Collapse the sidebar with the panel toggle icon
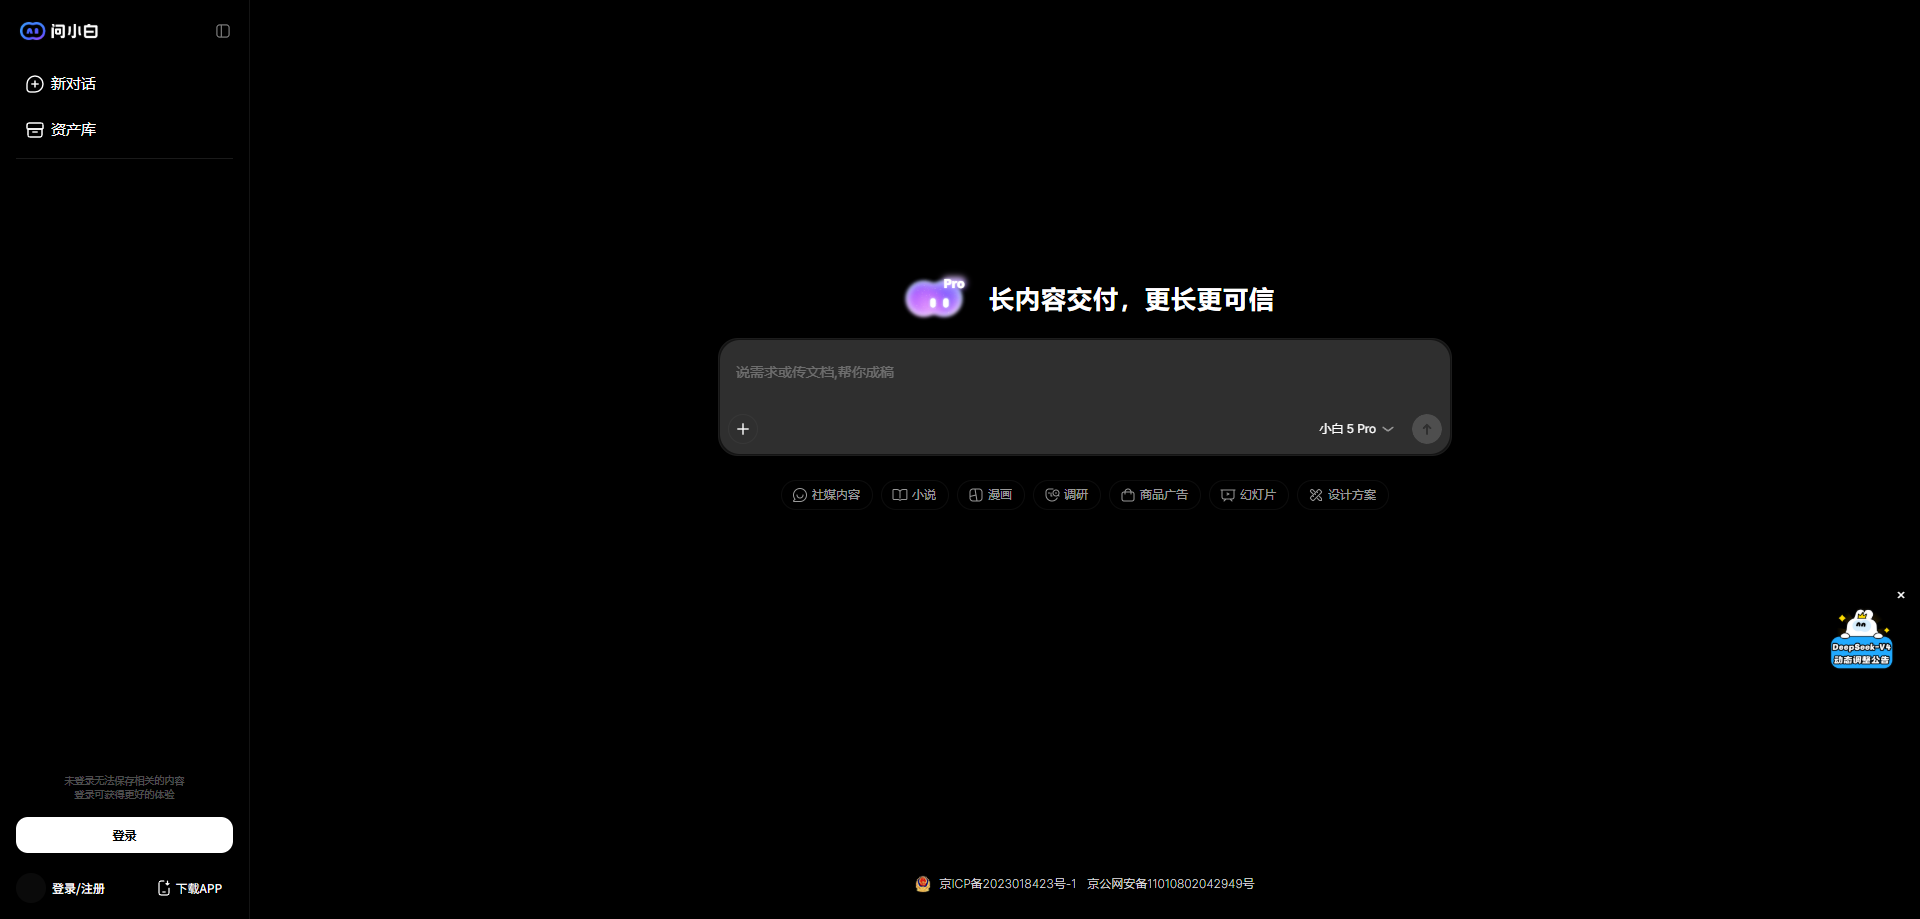The image size is (1920, 919). (223, 31)
